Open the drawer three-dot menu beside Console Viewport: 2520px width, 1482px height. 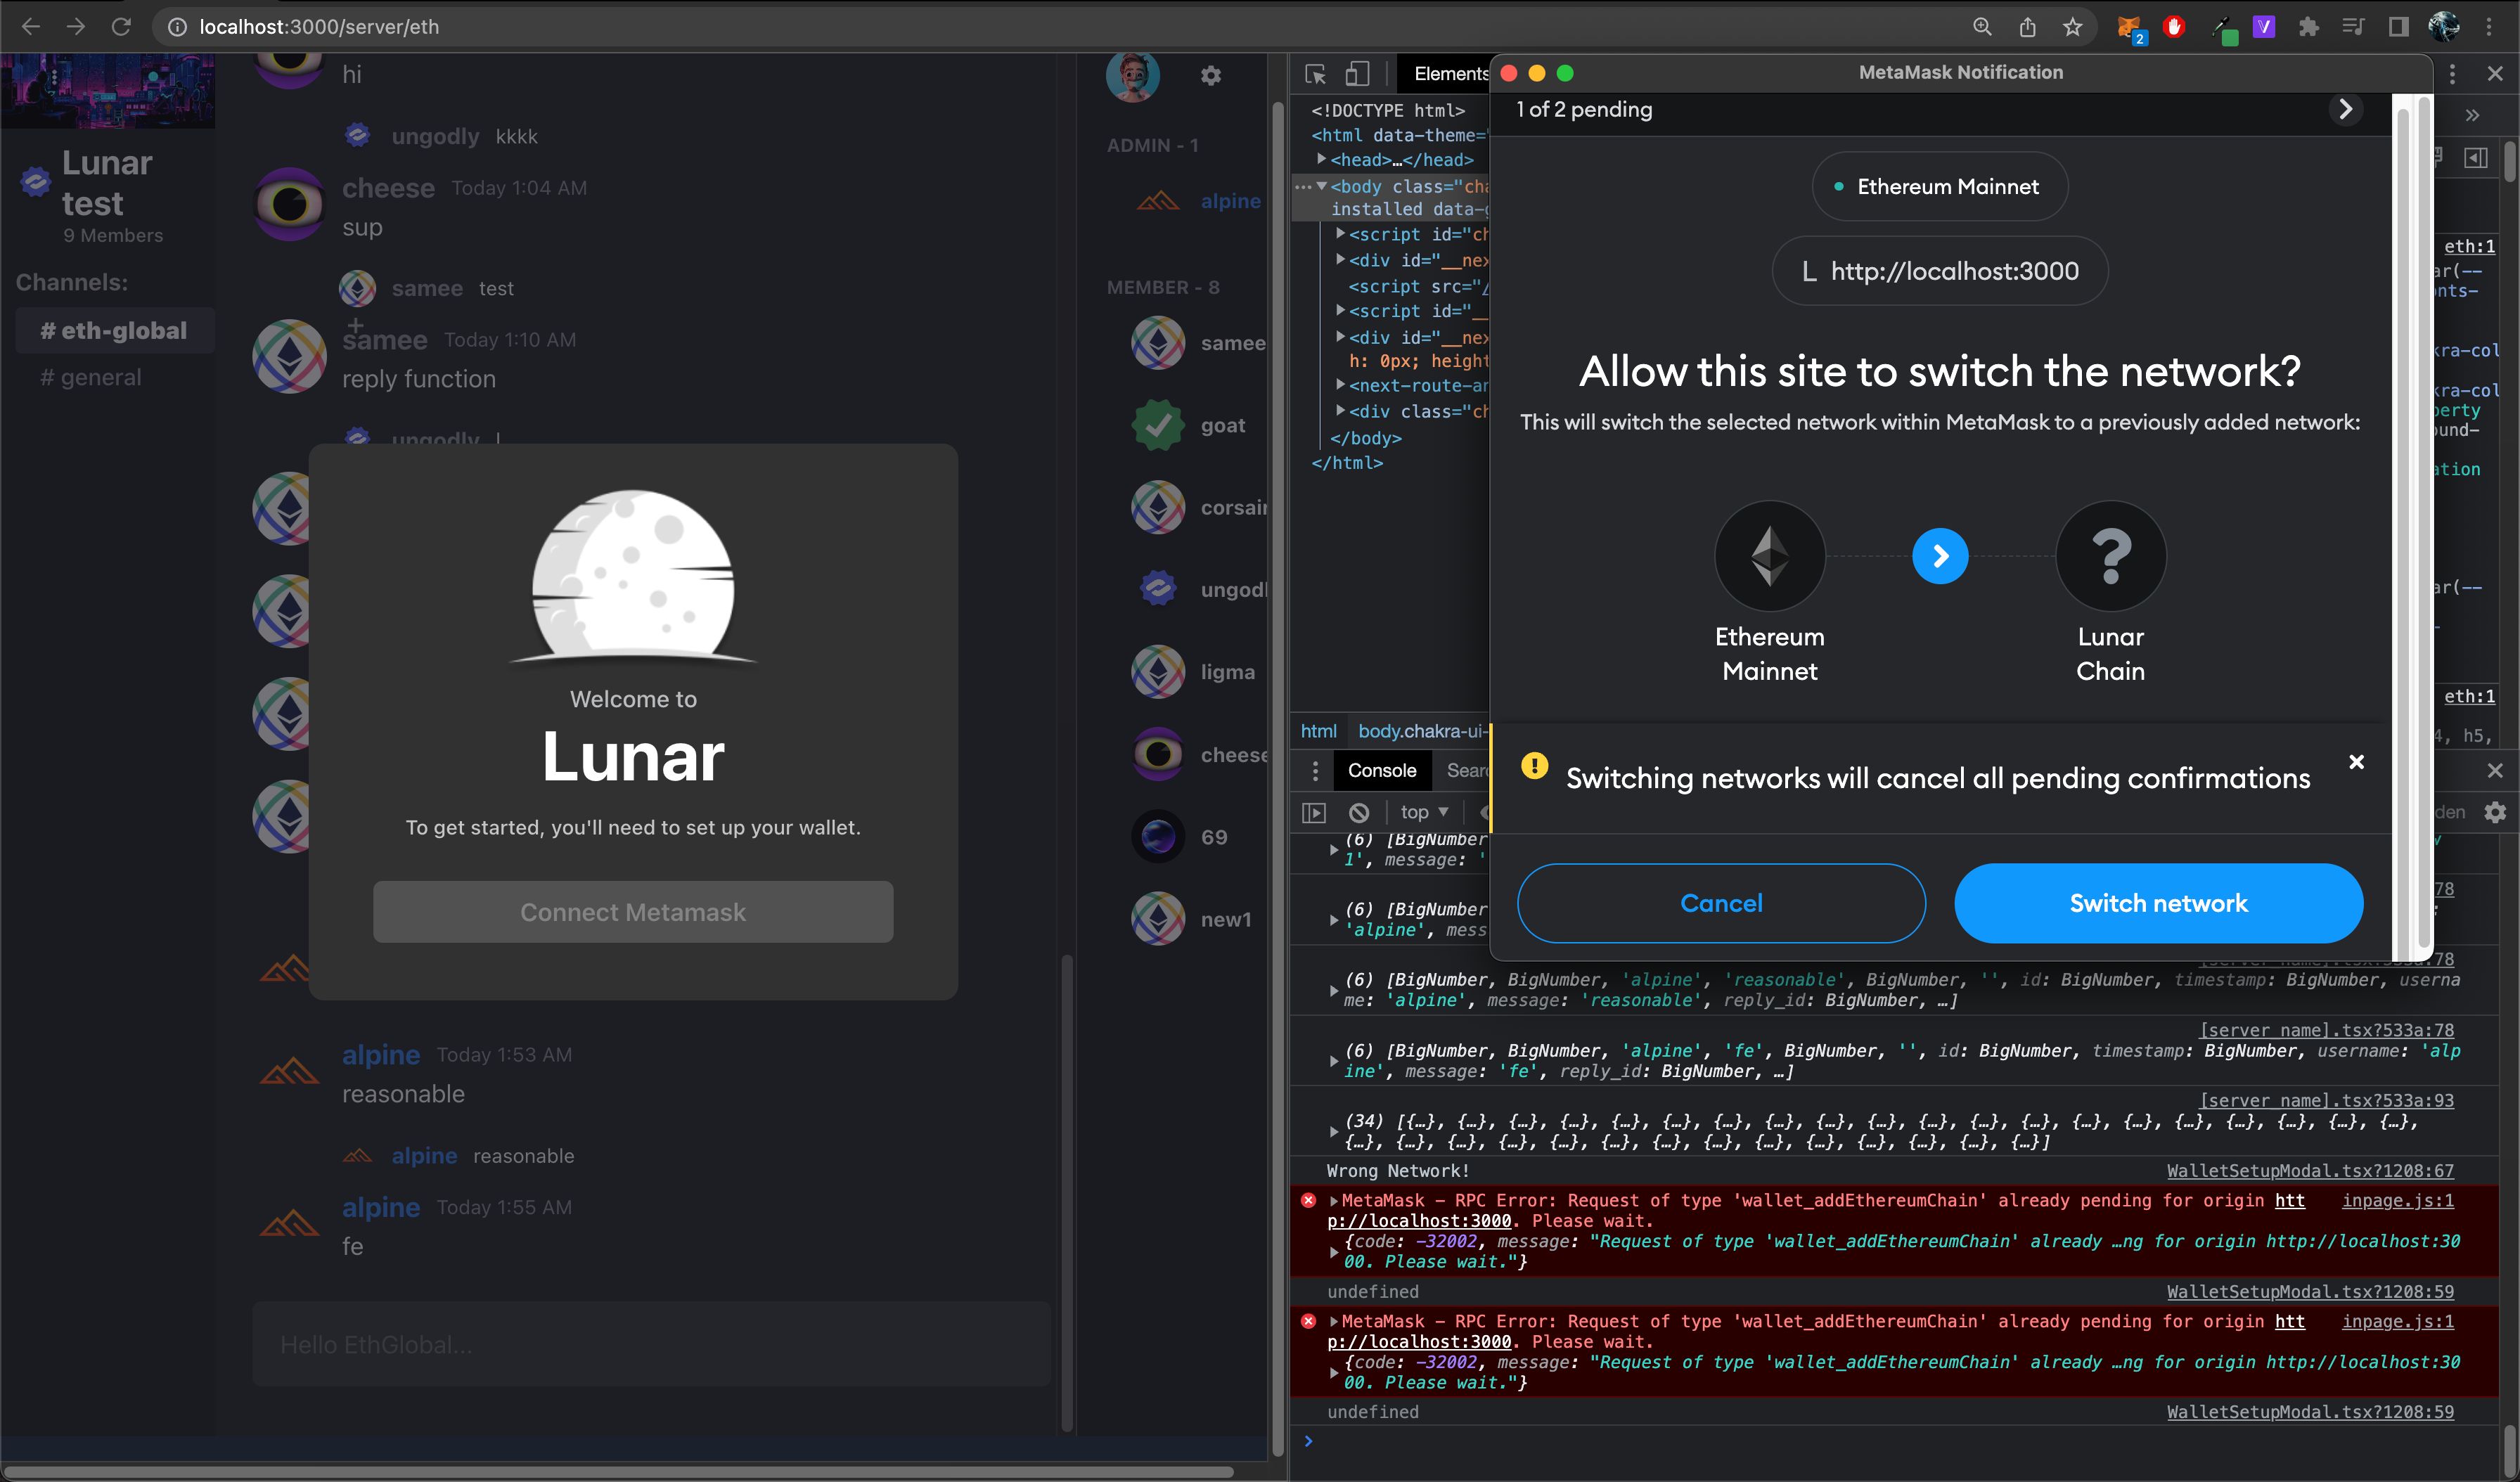(x=1315, y=771)
